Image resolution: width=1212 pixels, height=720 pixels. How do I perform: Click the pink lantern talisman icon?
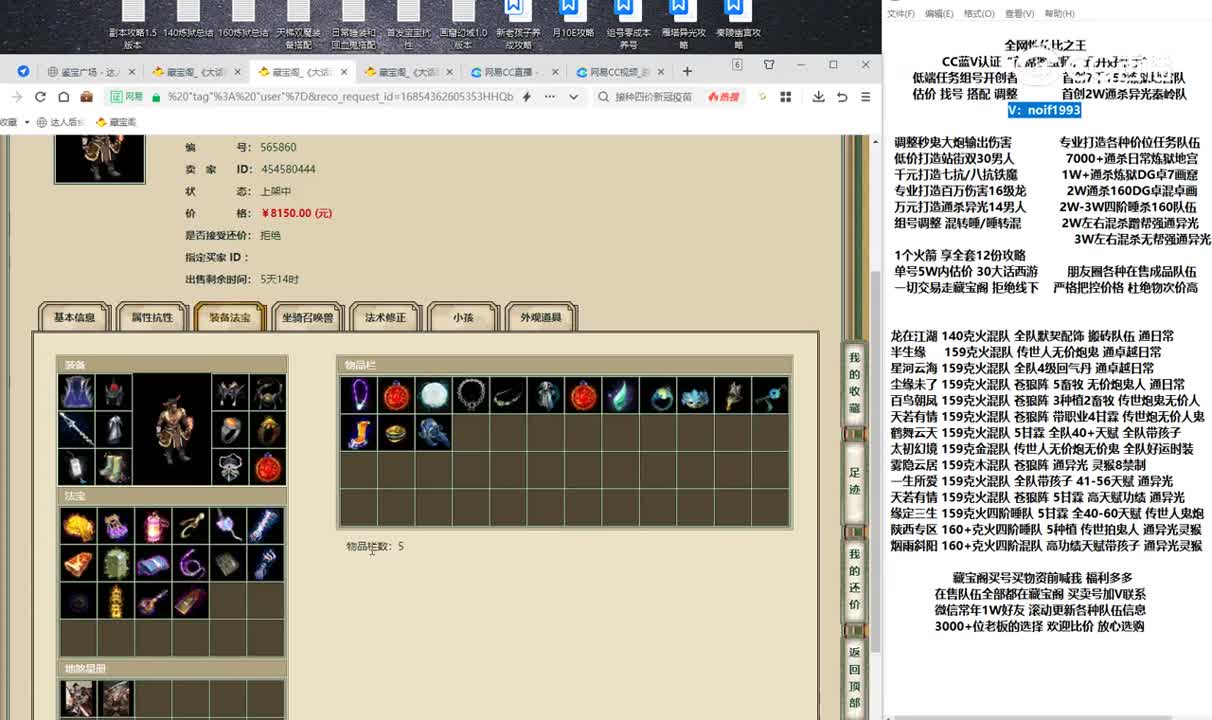pyautogui.click(x=153, y=526)
